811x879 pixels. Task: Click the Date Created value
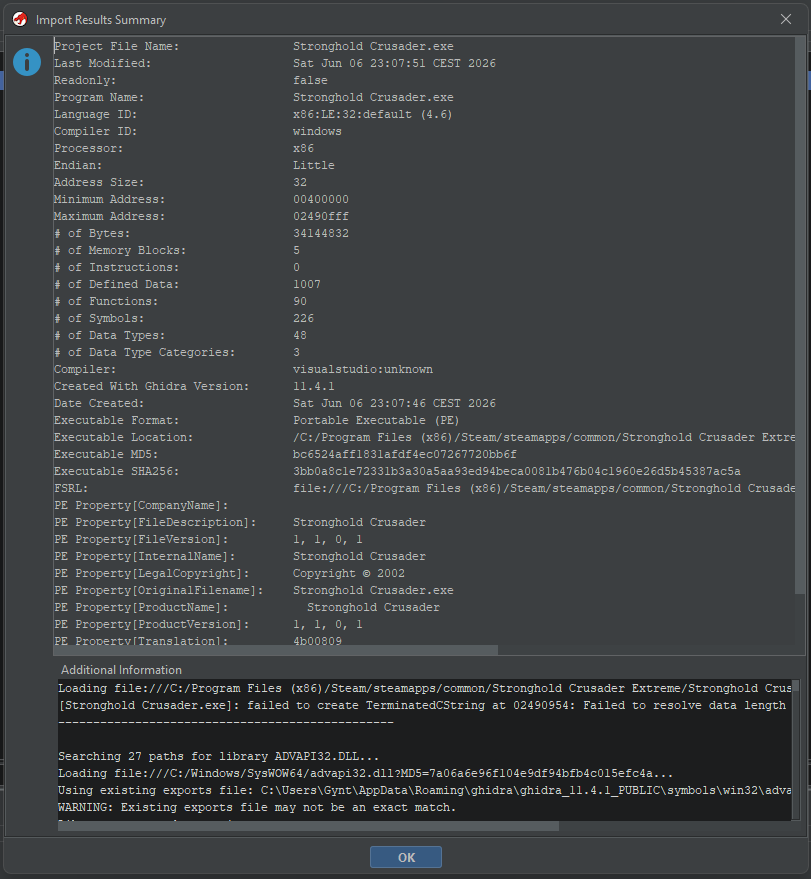pyautogui.click(x=394, y=403)
